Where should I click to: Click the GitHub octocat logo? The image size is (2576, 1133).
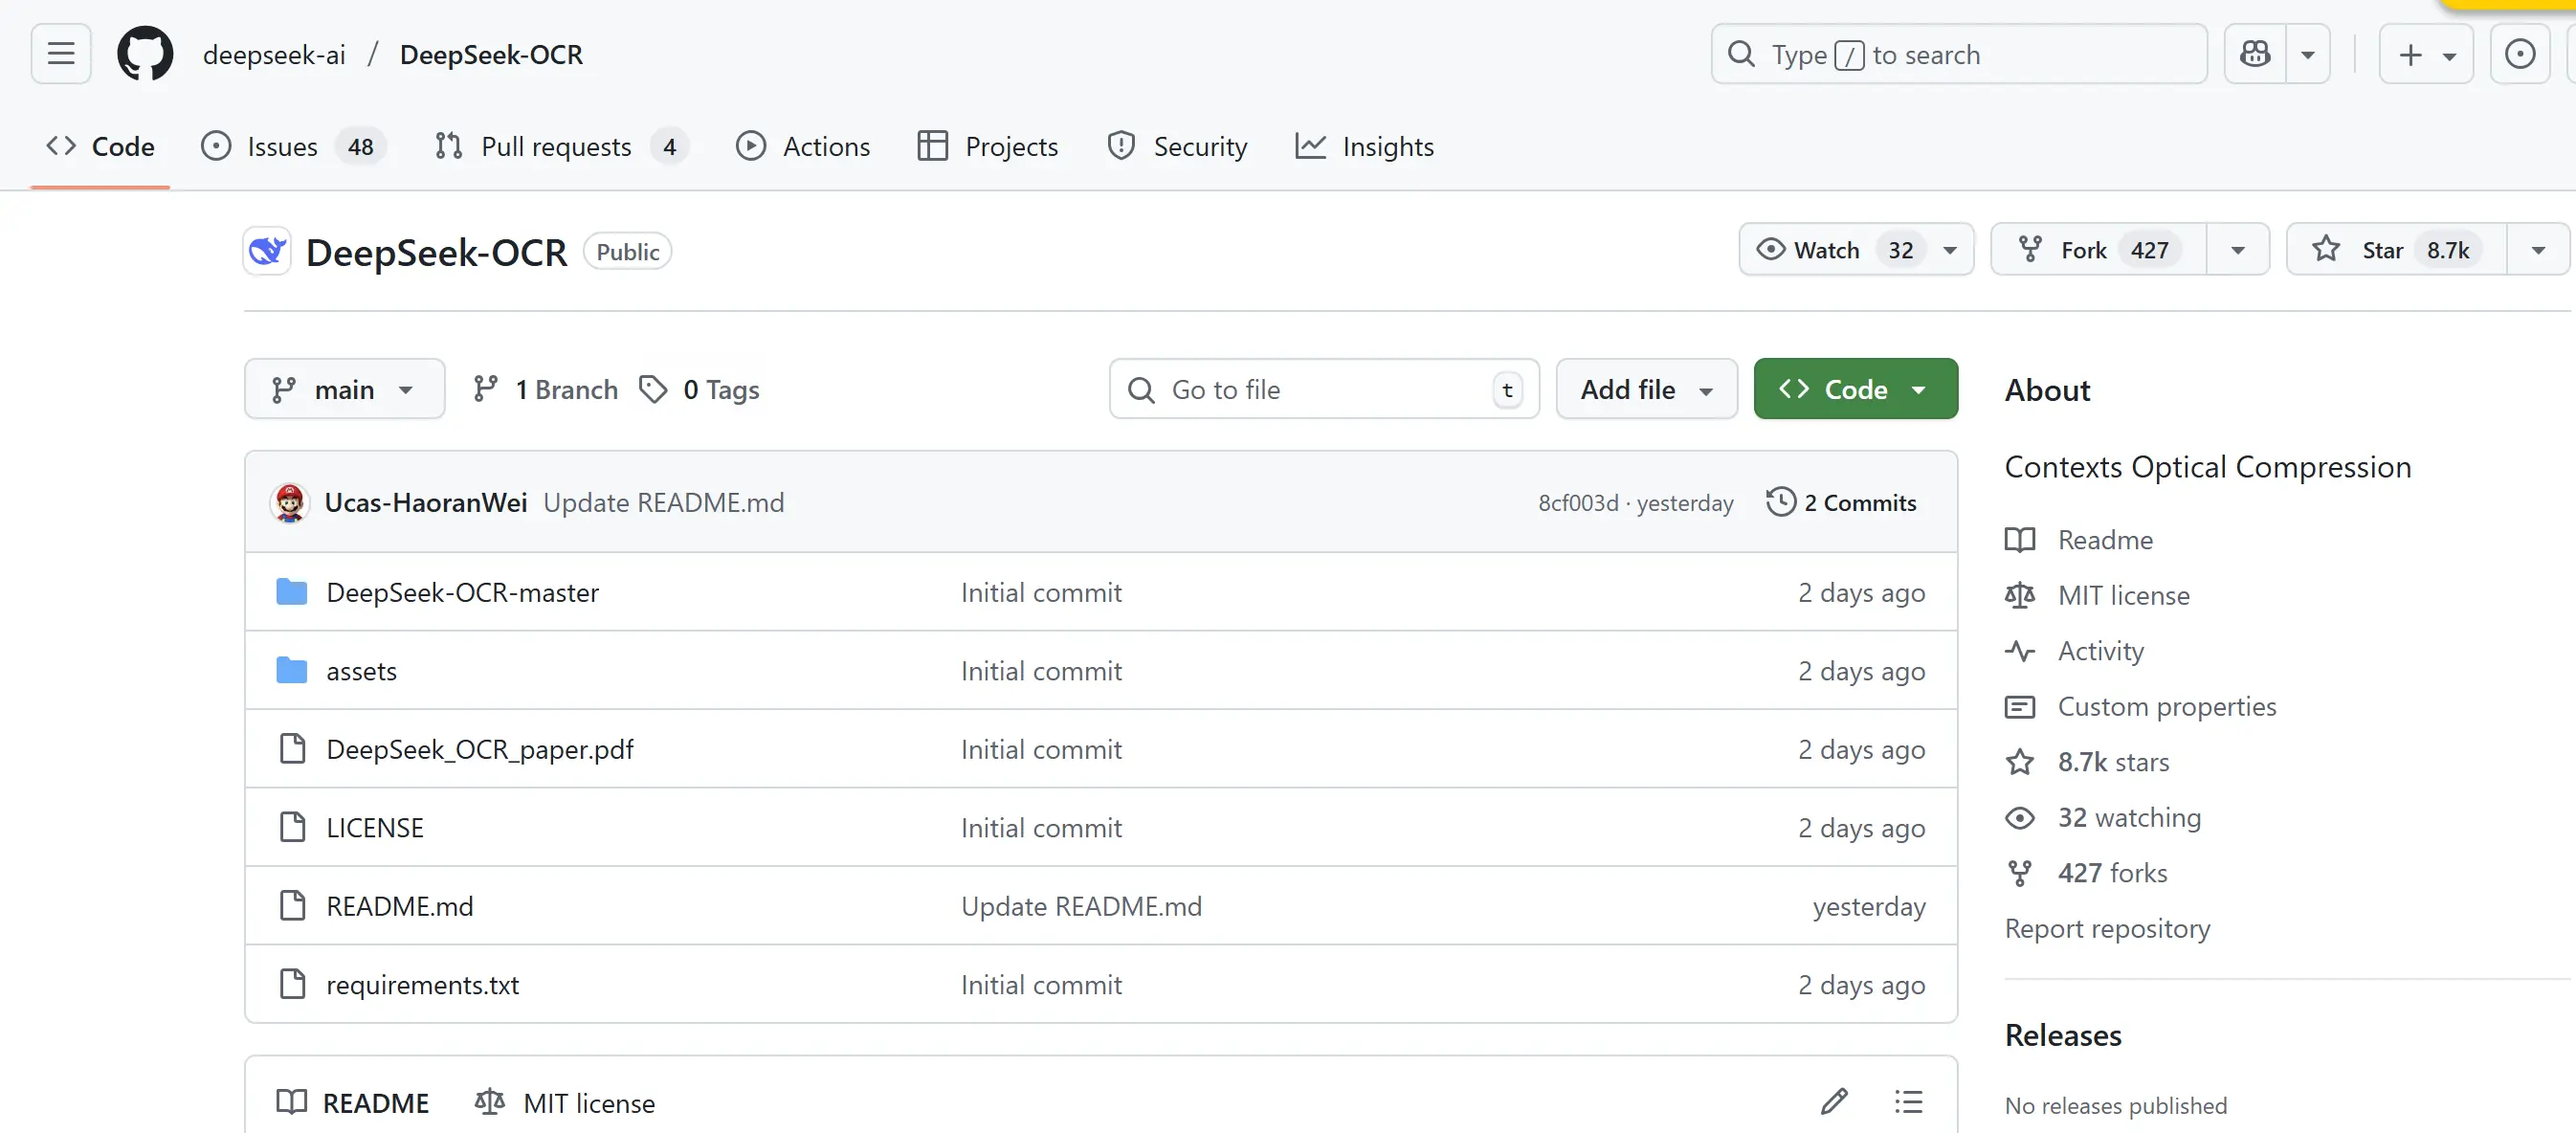[x=145, y=54]
